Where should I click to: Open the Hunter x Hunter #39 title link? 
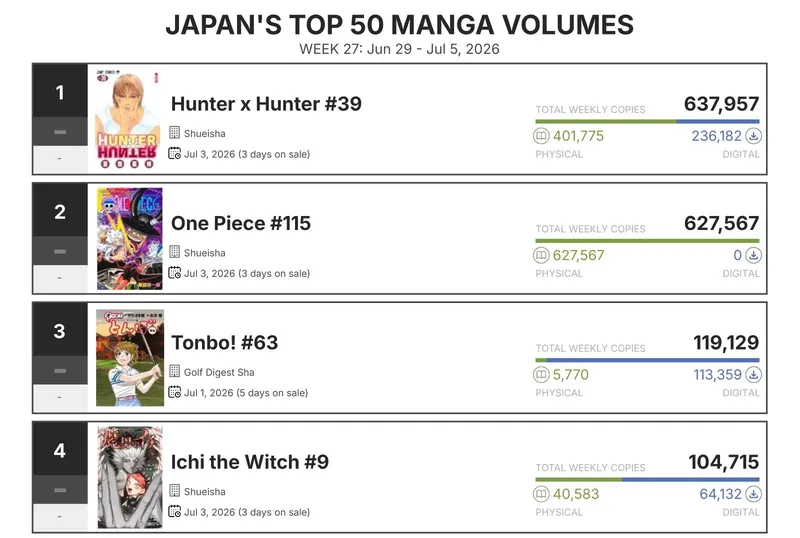click(x=266, y=104)
